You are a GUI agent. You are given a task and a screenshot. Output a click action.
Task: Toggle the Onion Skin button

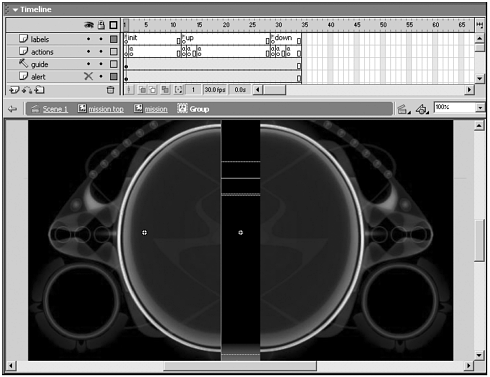143,90
